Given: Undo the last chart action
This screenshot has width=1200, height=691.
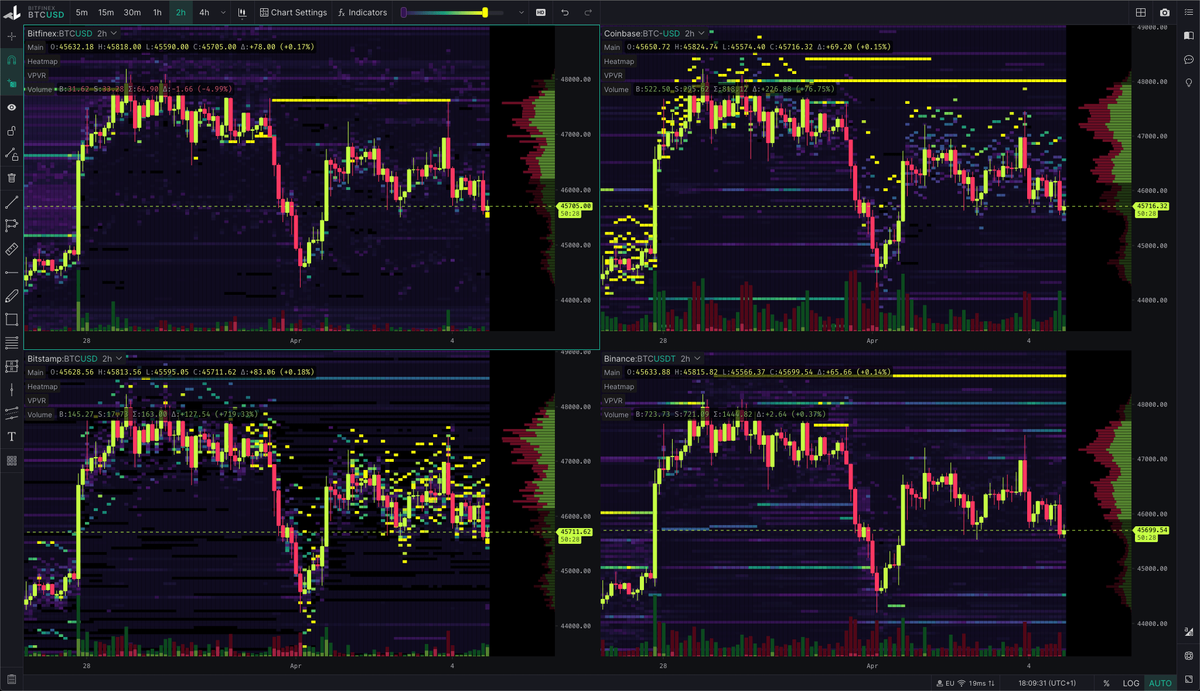Looking at the screenshot, I should (565, 13).
